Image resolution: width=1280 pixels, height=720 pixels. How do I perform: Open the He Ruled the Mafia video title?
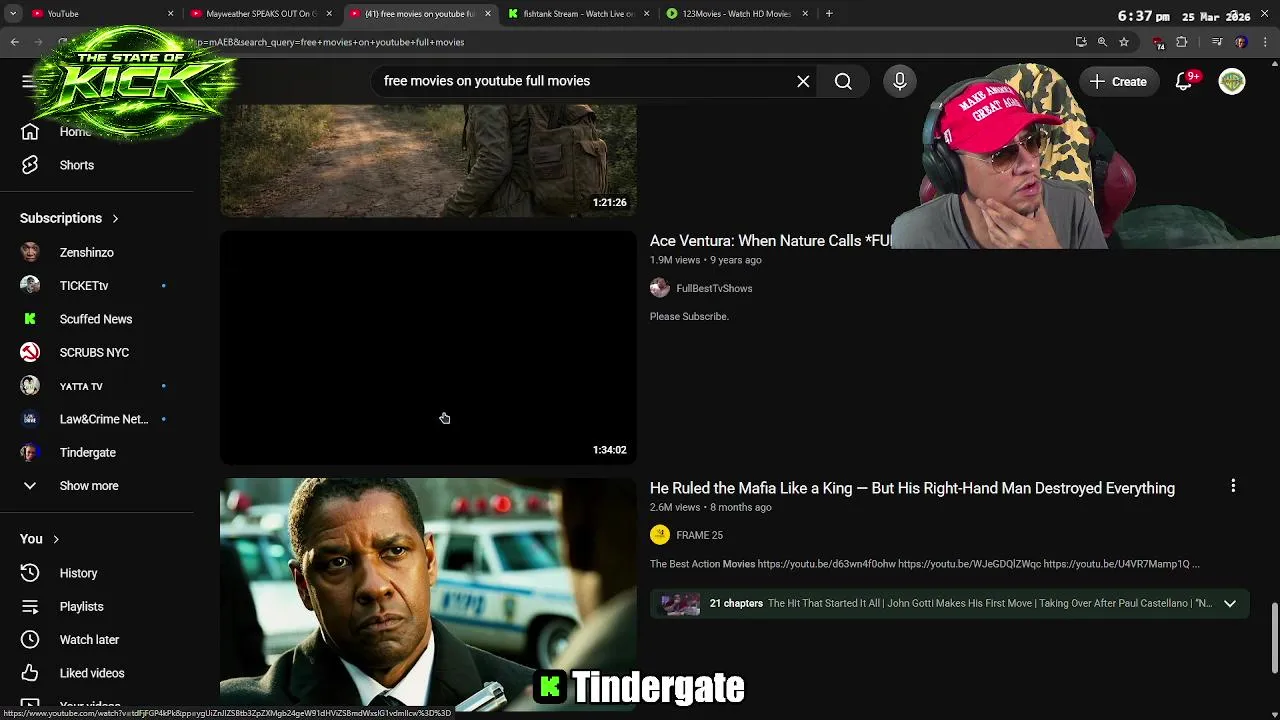pos(912,488)
